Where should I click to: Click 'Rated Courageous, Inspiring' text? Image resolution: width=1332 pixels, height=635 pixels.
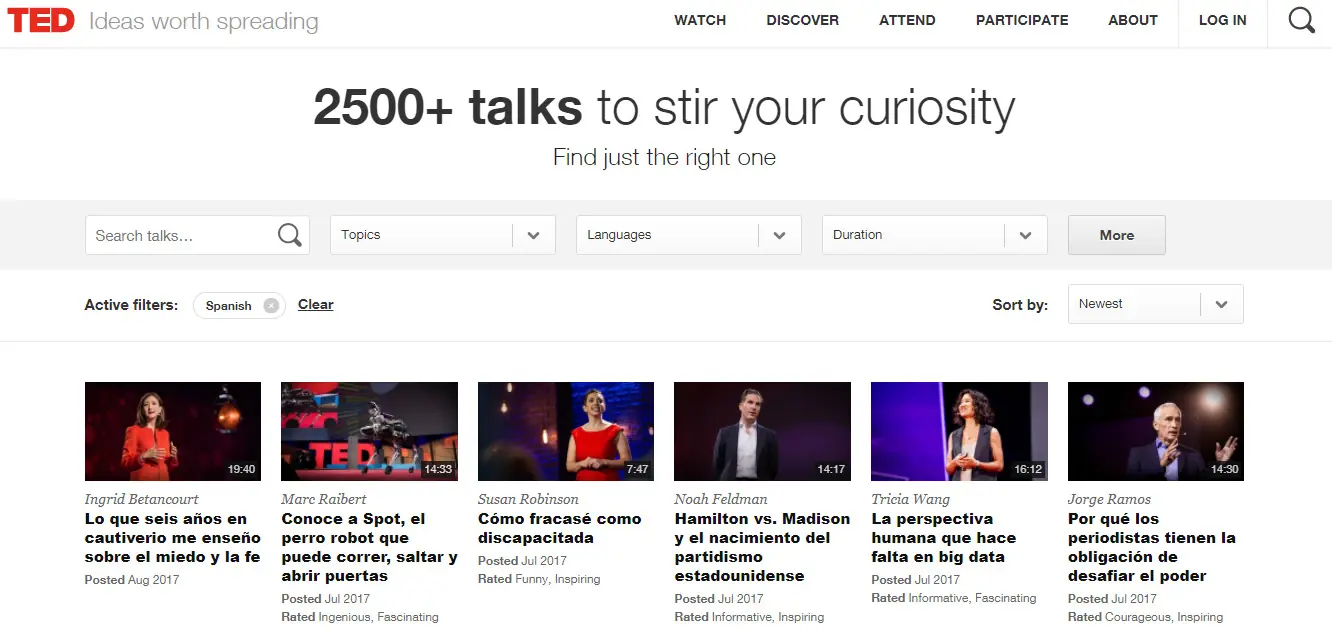pos(1145,618)
